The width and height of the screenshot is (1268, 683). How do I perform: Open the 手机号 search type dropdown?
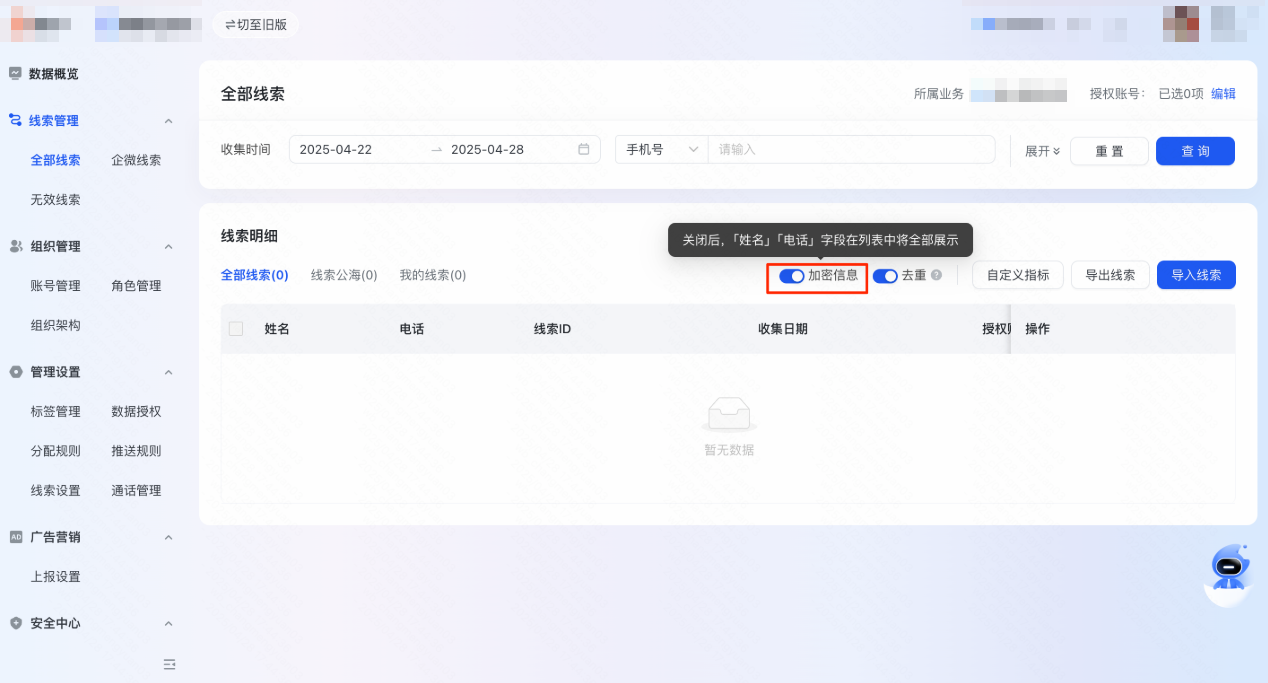pyautogui.click(x=661, y=150)
